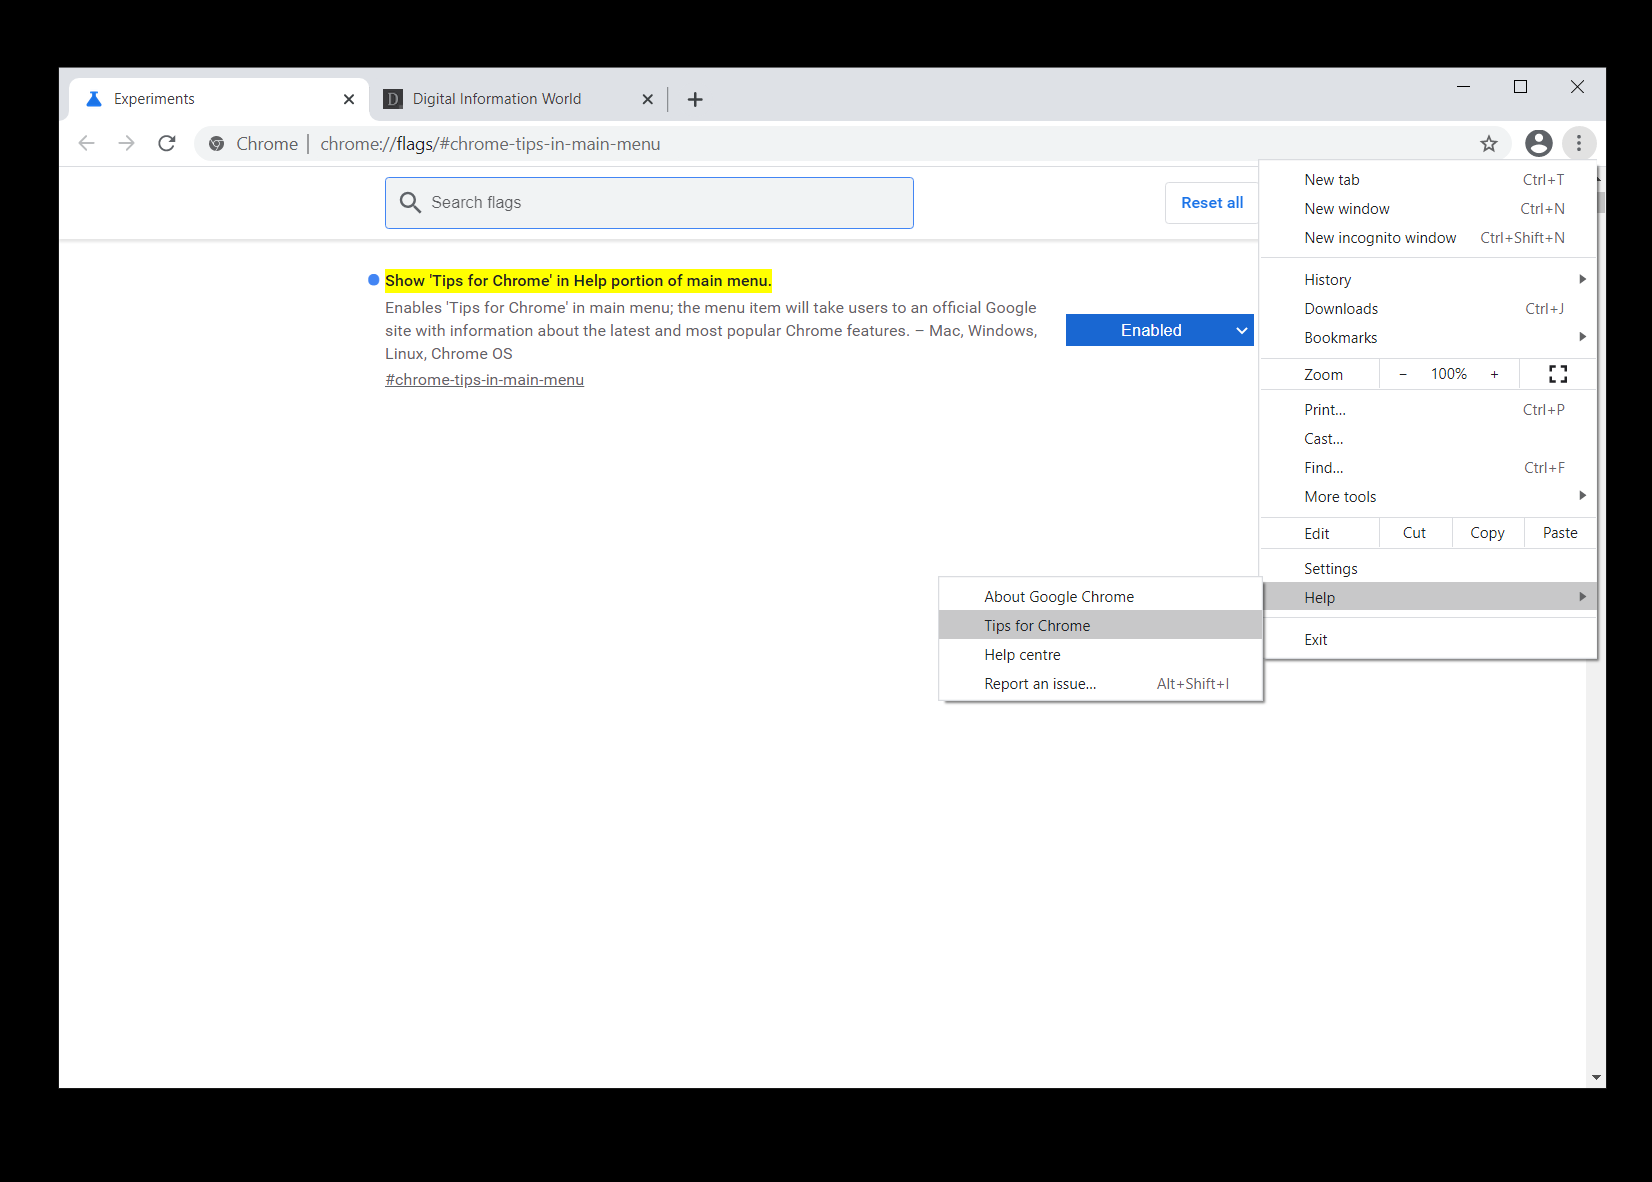The height and width of the screenshot is (1182, 1652).
Task: Click the page scrollbar down arrow
Action: click(x=1596, y=1077)
